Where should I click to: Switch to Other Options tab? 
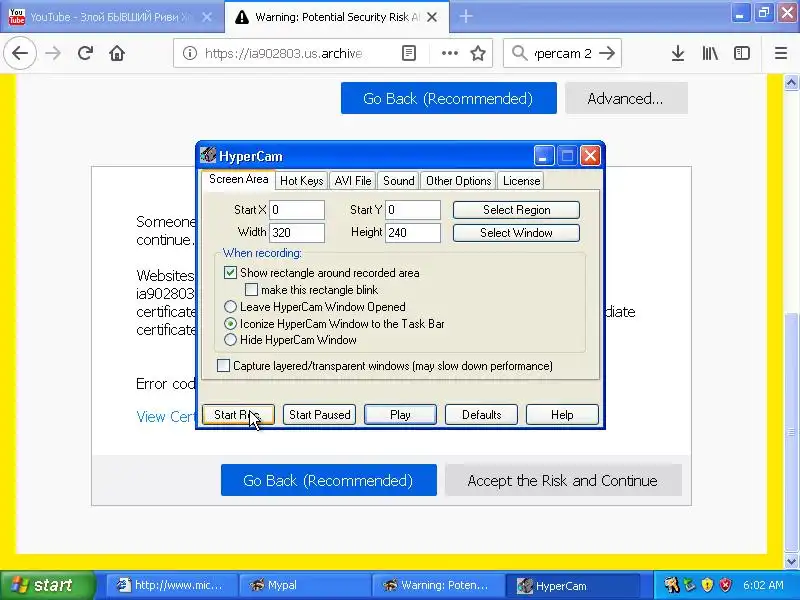[458, 181]
